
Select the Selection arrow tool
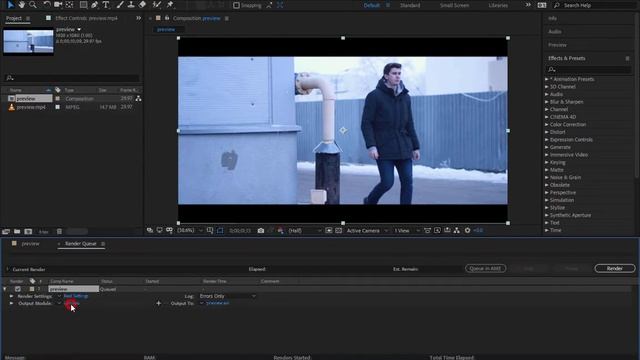tap(11, 5)
